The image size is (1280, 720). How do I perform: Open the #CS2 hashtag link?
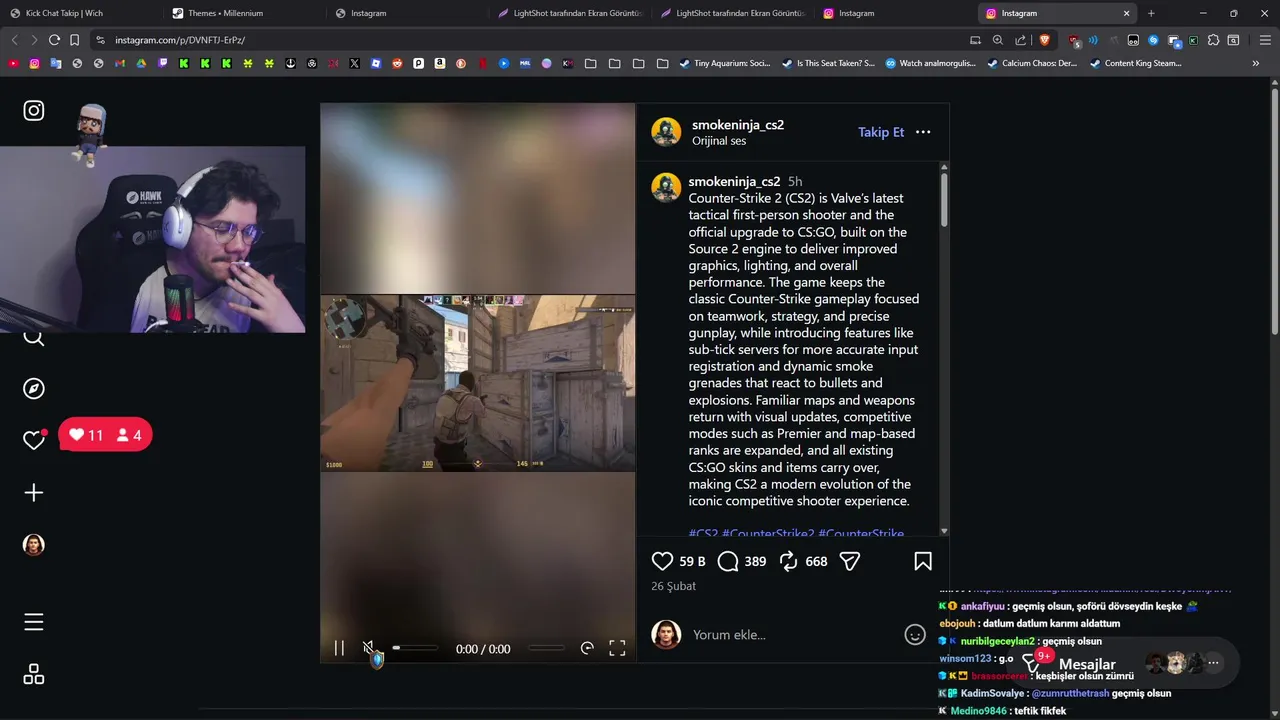coord(703,534)
